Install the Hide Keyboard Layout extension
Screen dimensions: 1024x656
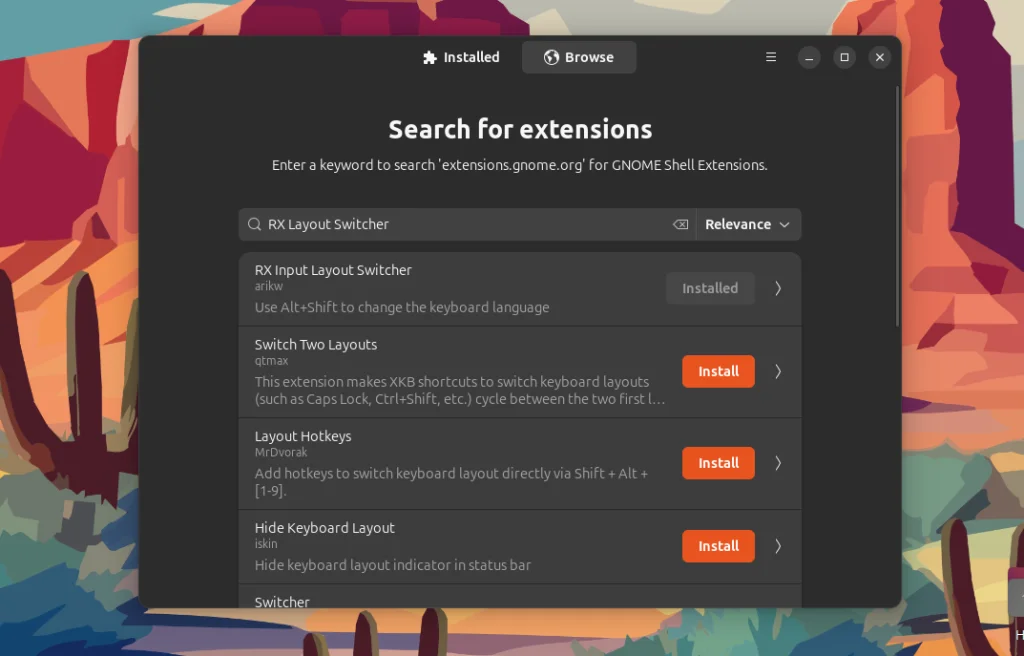718,546
